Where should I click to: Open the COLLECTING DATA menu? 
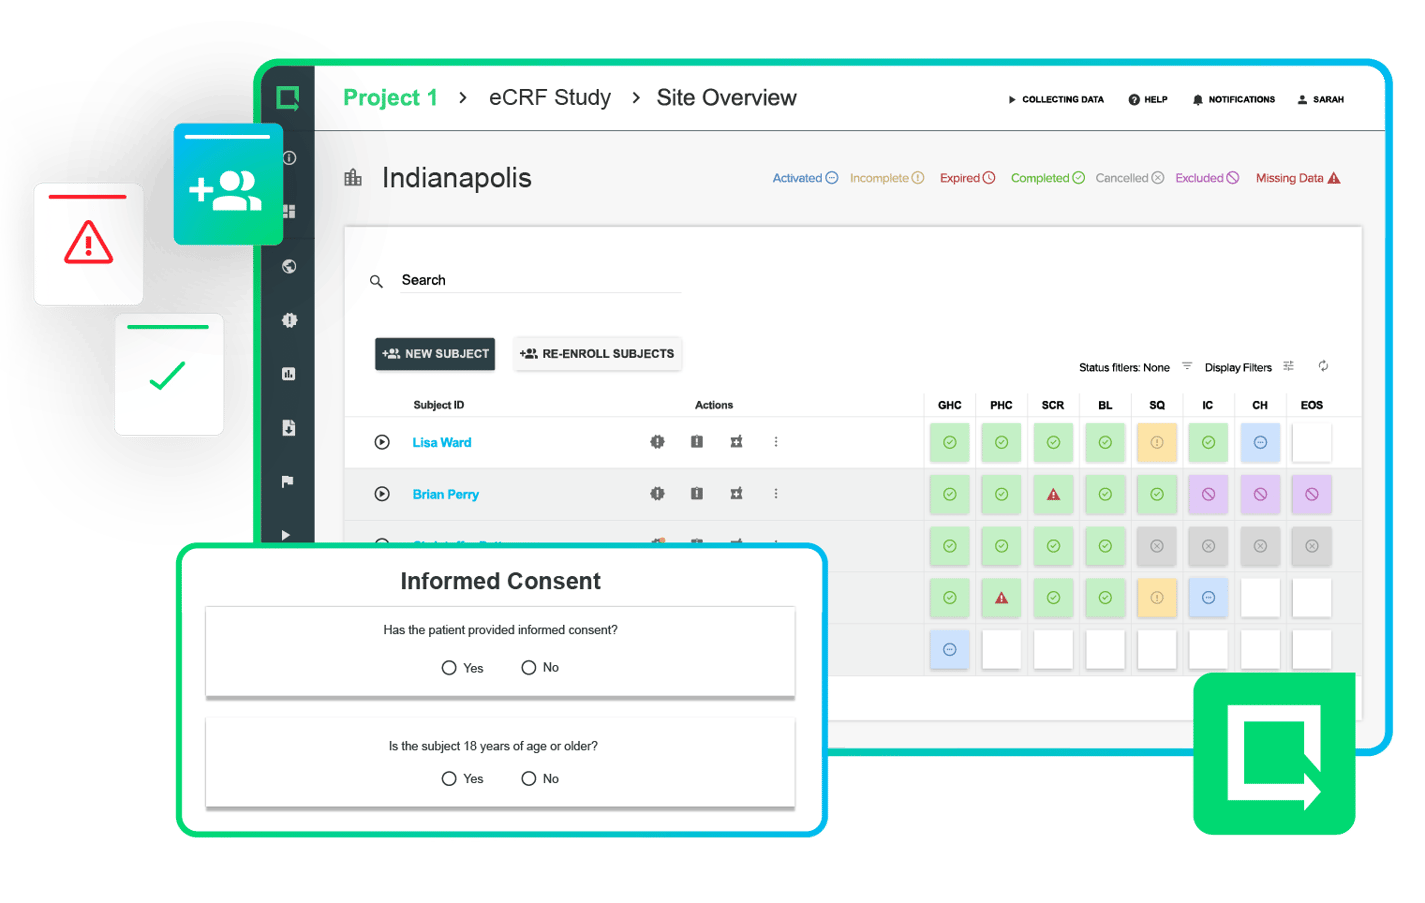pos(1055,99)
